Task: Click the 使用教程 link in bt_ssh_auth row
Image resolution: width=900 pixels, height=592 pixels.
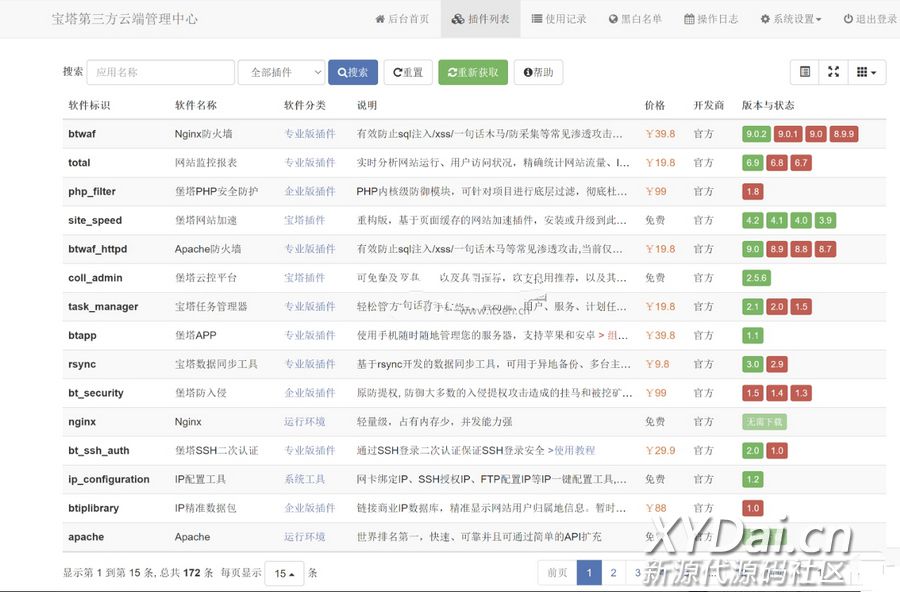Action: (574, 451)
